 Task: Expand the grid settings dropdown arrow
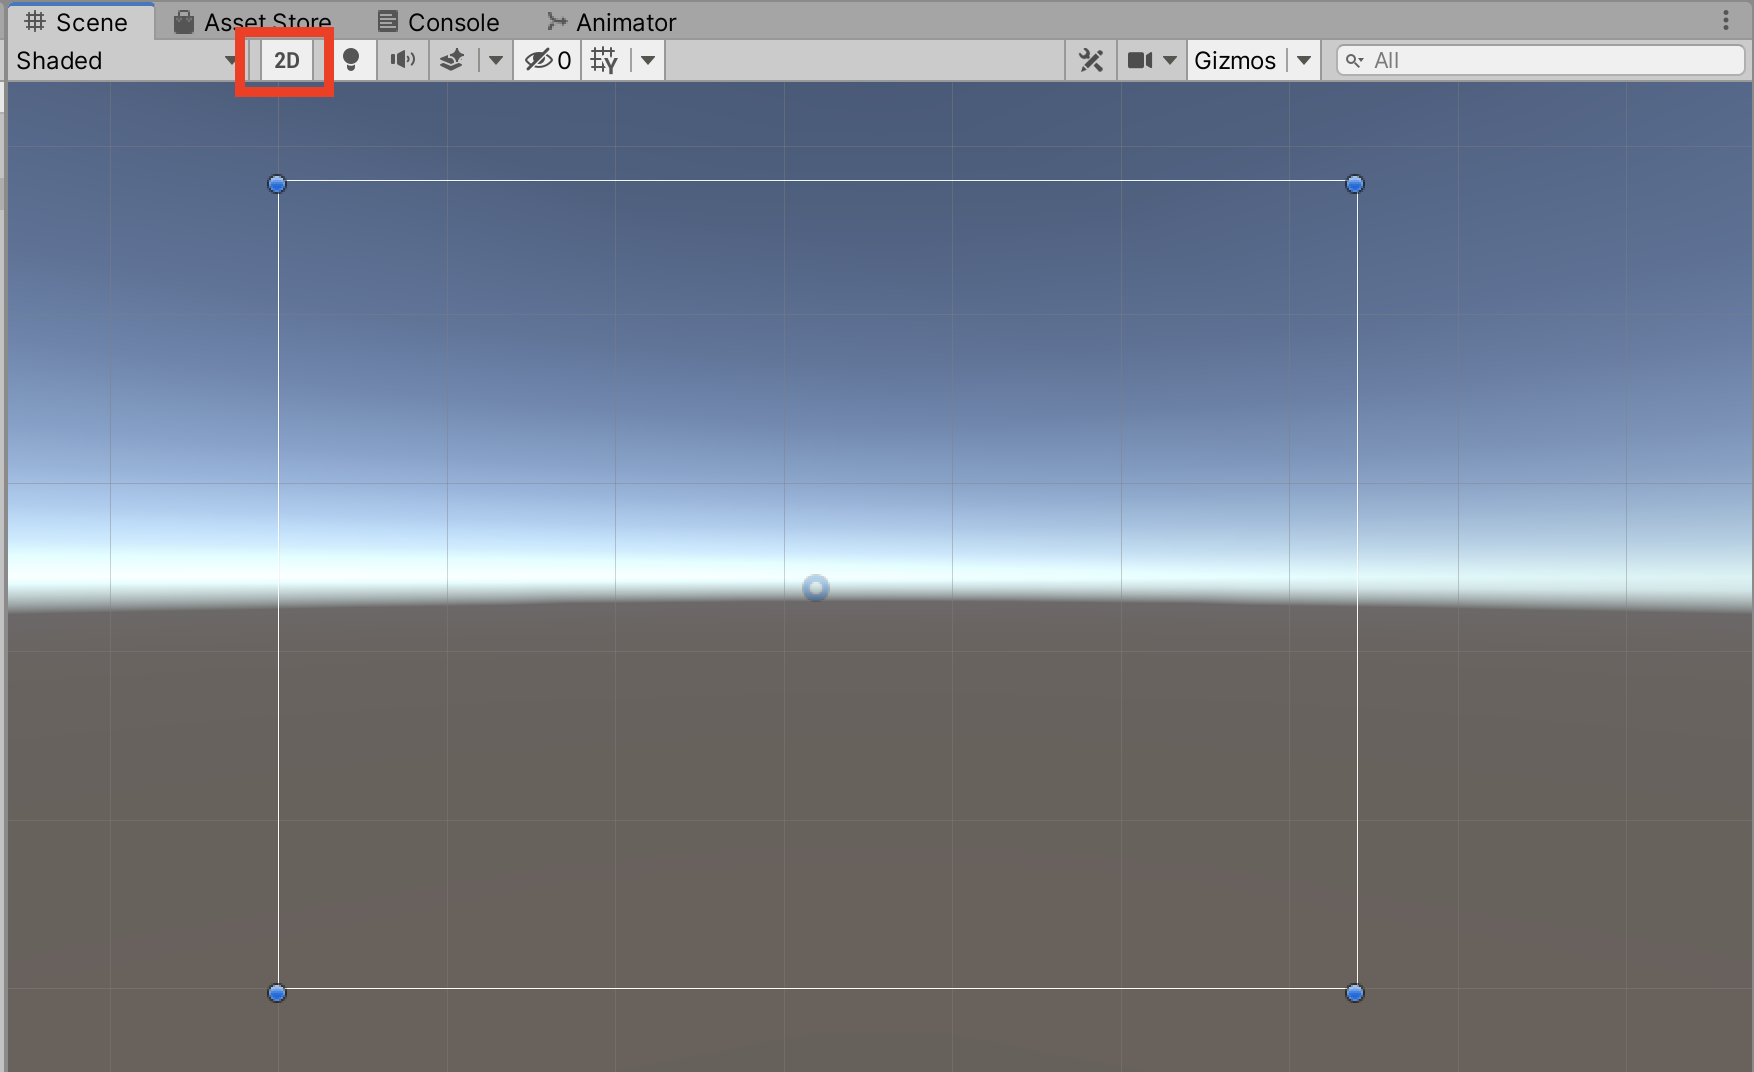648,61
